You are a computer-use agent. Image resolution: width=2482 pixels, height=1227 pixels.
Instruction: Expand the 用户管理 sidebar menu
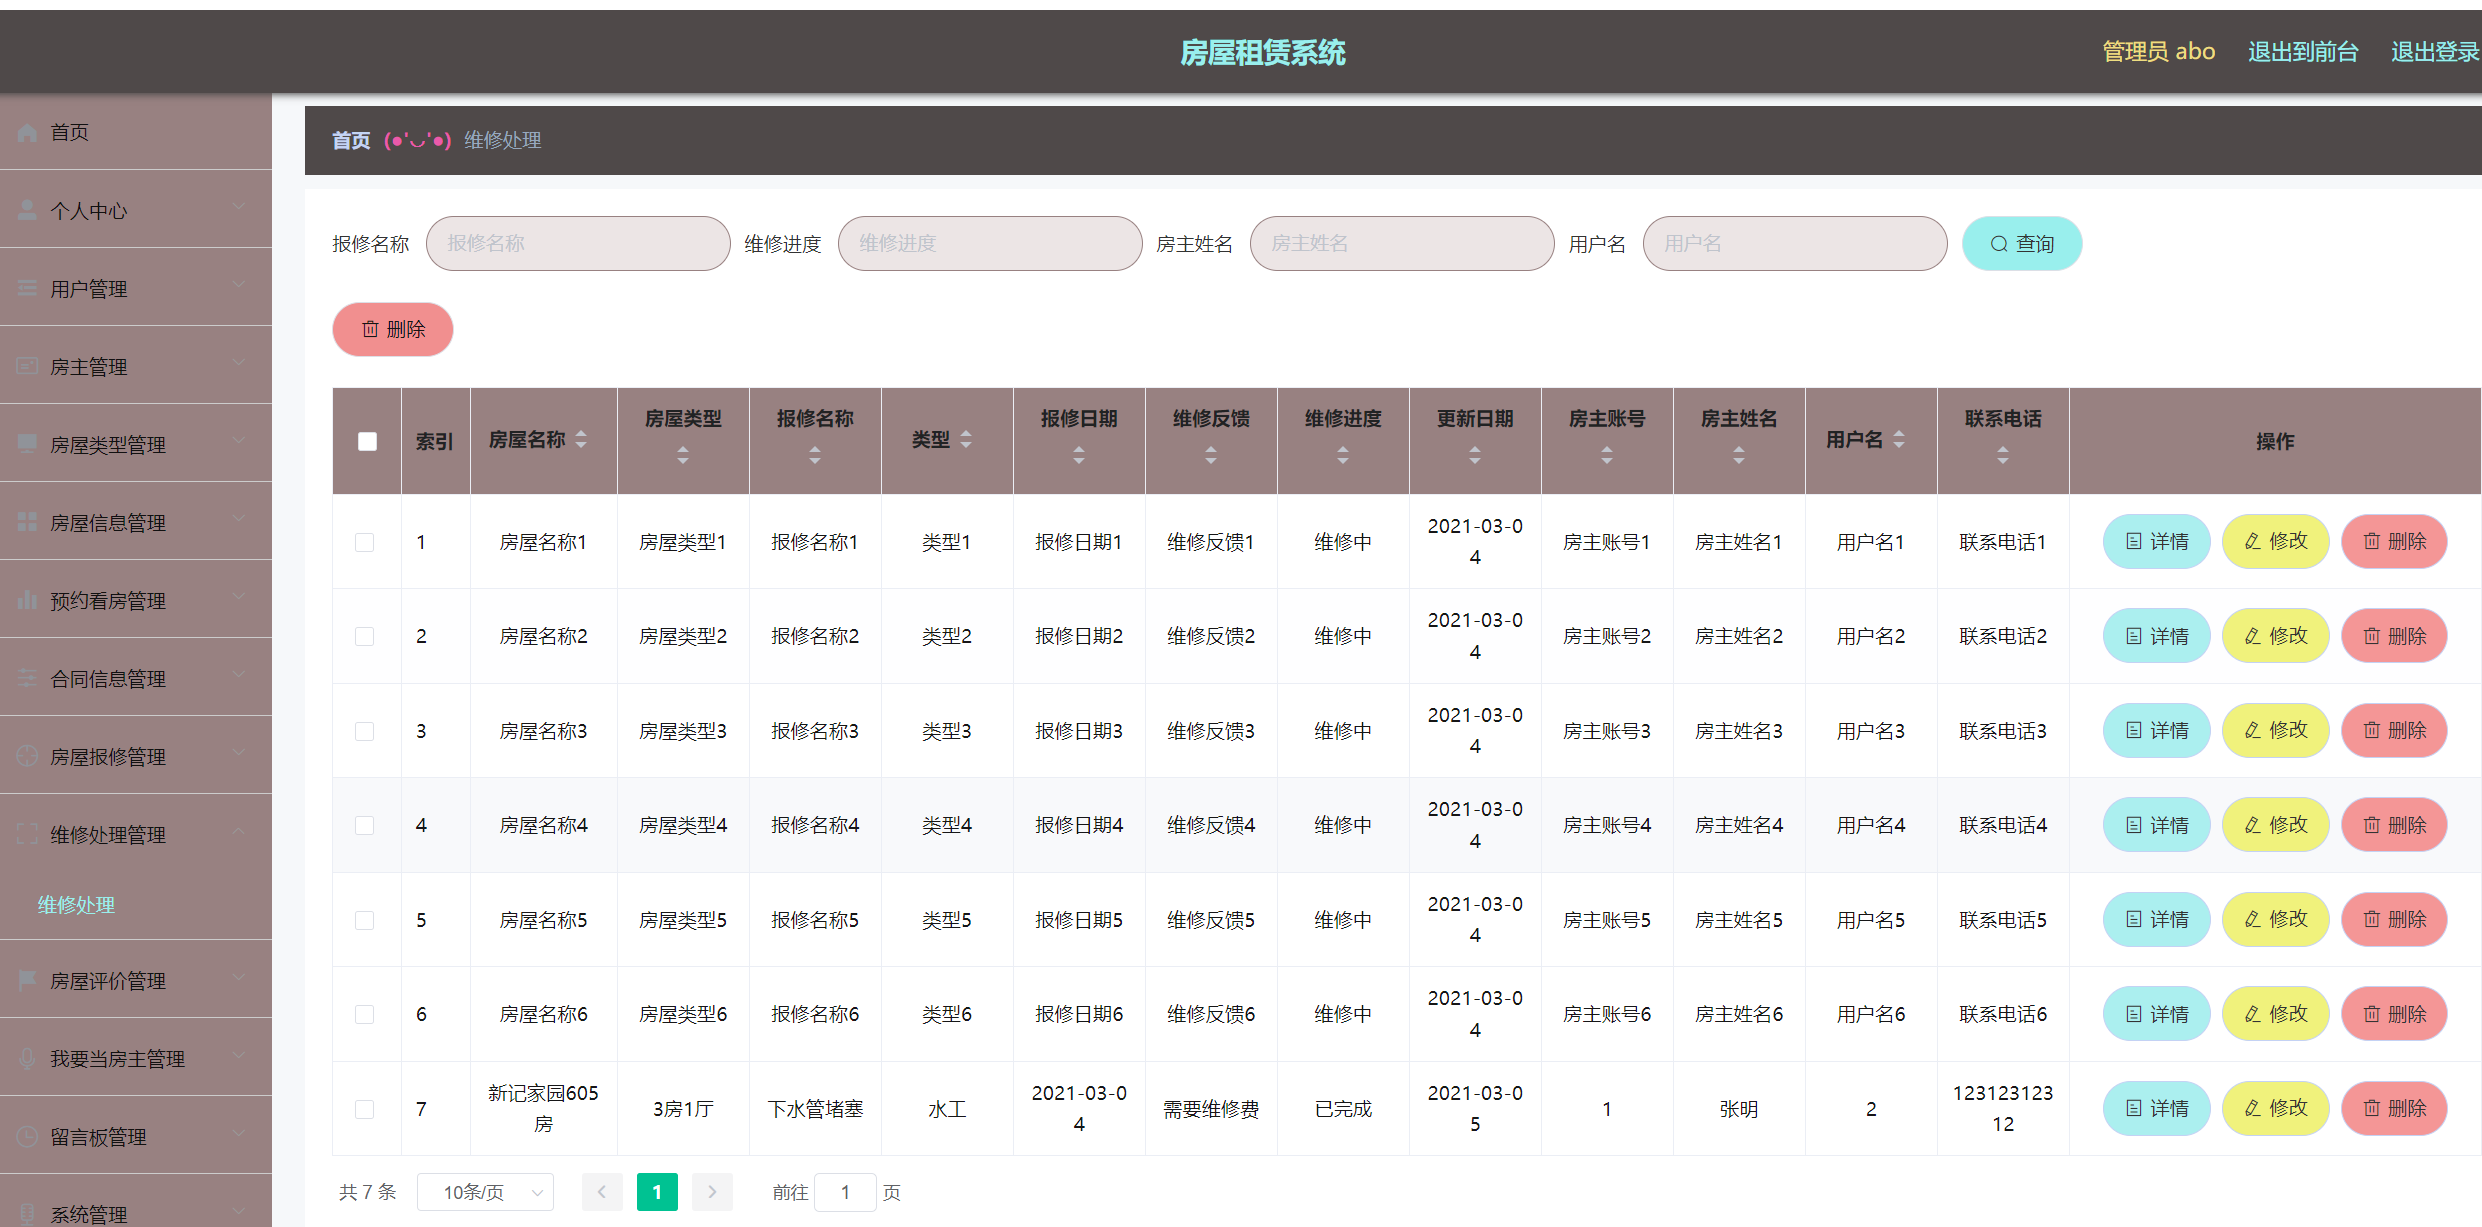coord(135,289)
